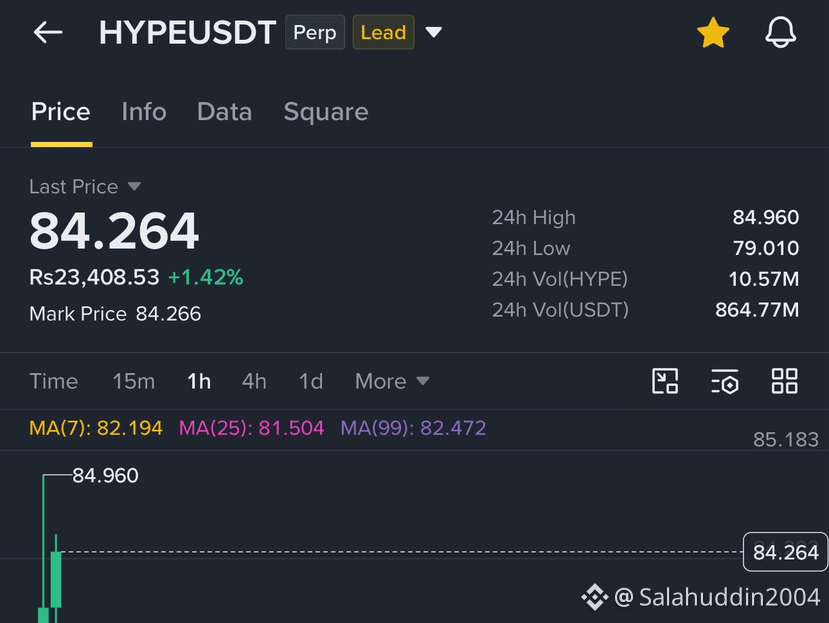Screen dimensions: 829x623
Task: Tap the large 84.264 last price
Action: click(114, 231)
